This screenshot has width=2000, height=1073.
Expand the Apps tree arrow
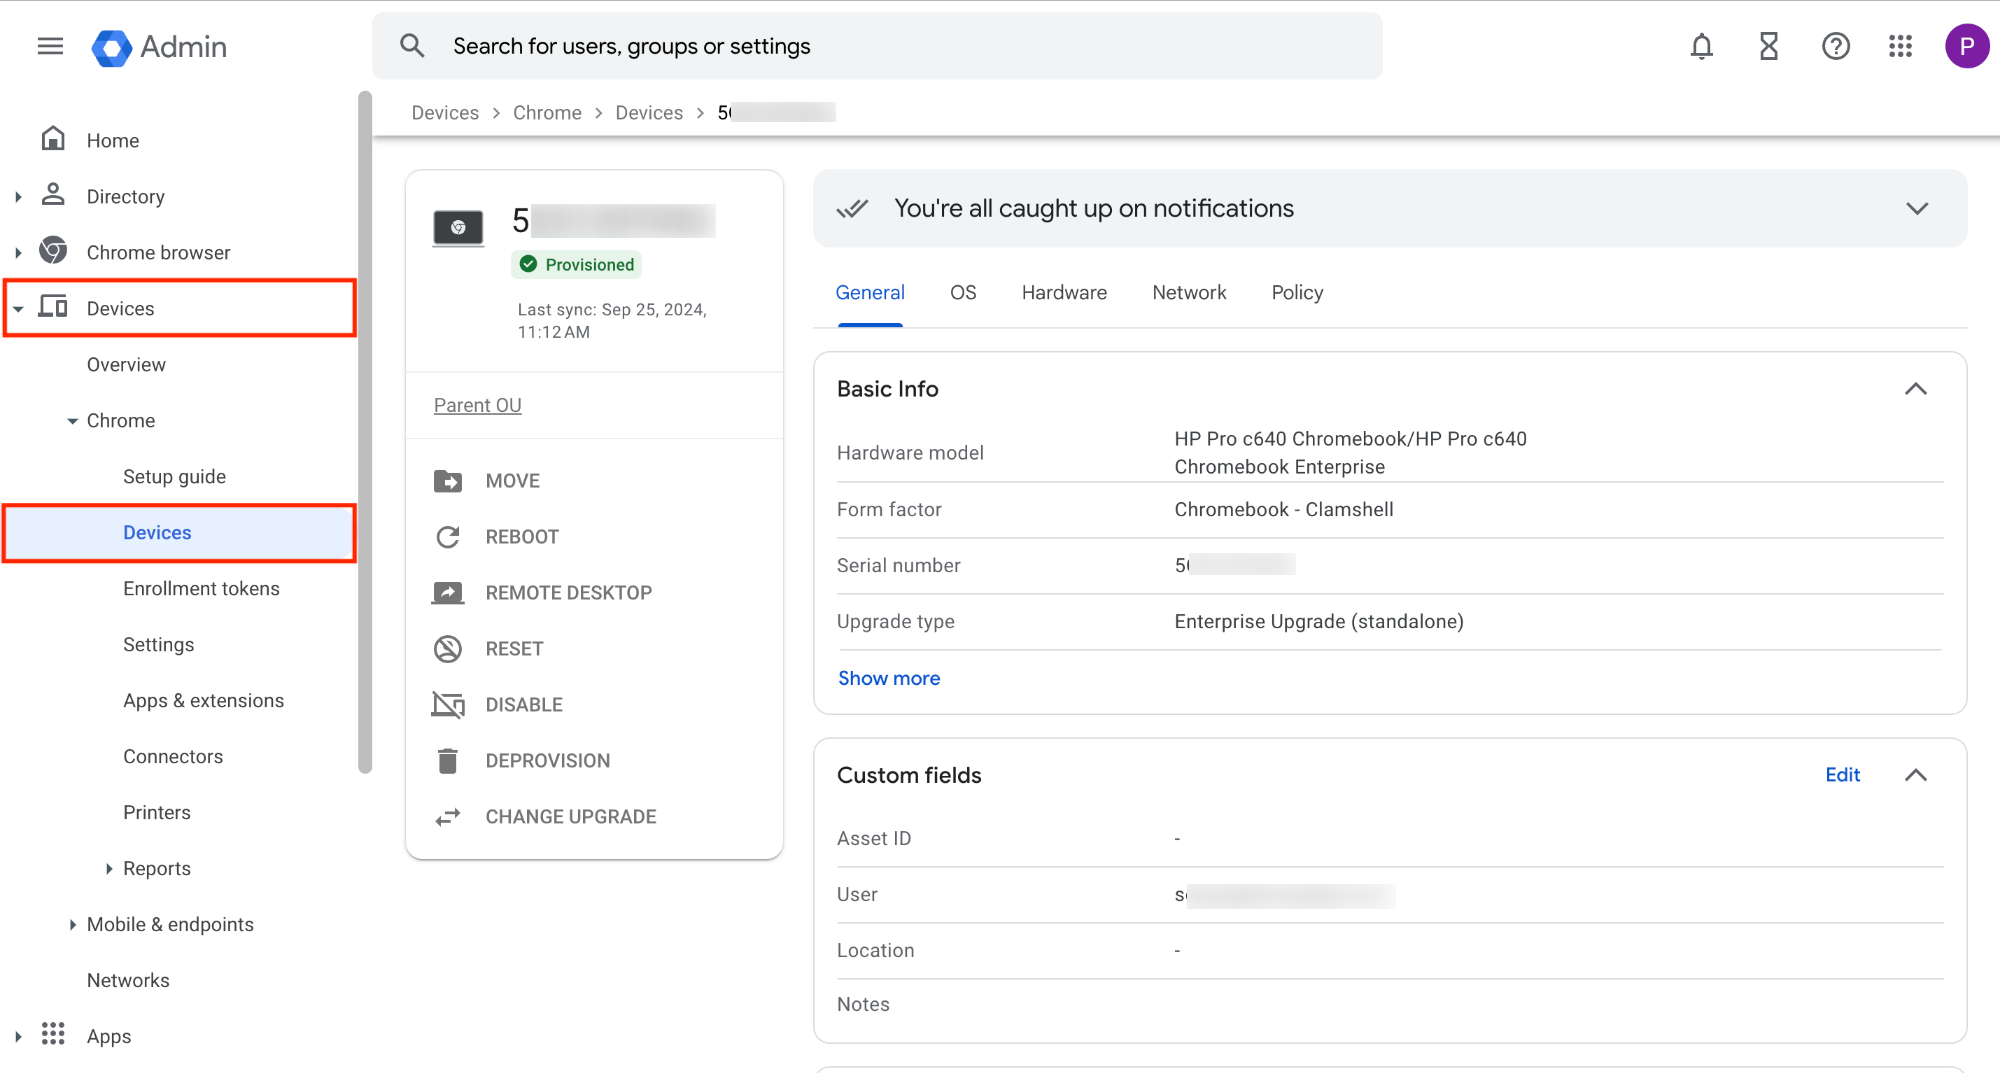coord(18,1037)
